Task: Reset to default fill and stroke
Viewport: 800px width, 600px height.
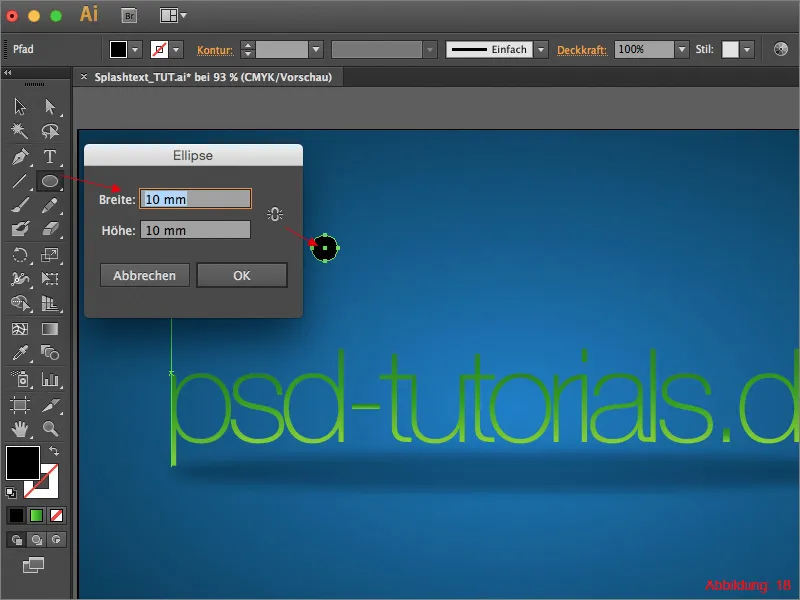Action: (x=11, y=493)
